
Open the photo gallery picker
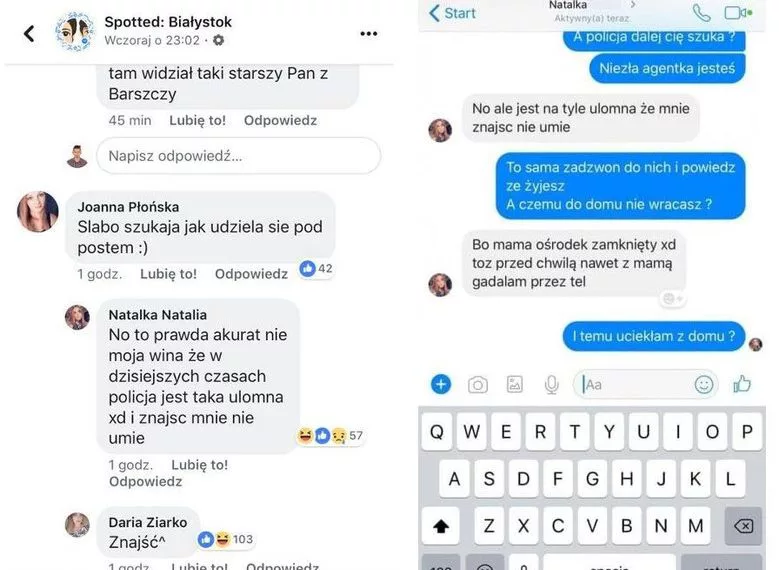(x=515, y=384)
